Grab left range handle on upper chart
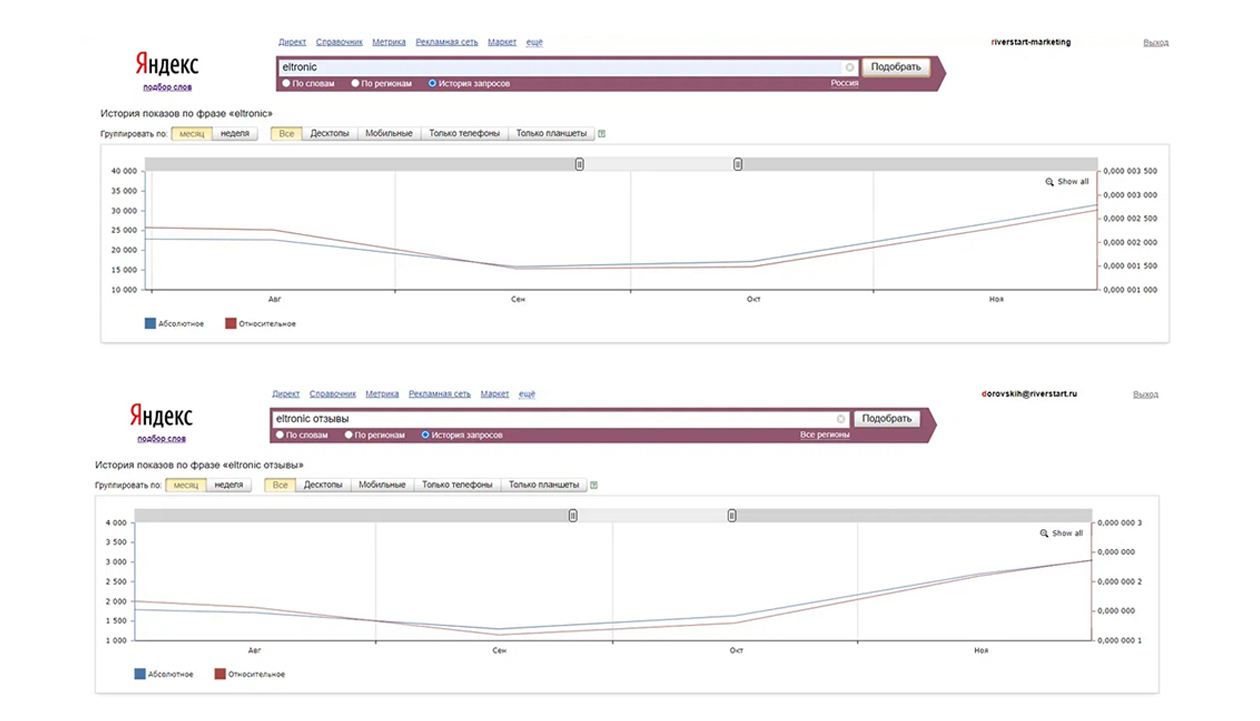 coord(579,164)
